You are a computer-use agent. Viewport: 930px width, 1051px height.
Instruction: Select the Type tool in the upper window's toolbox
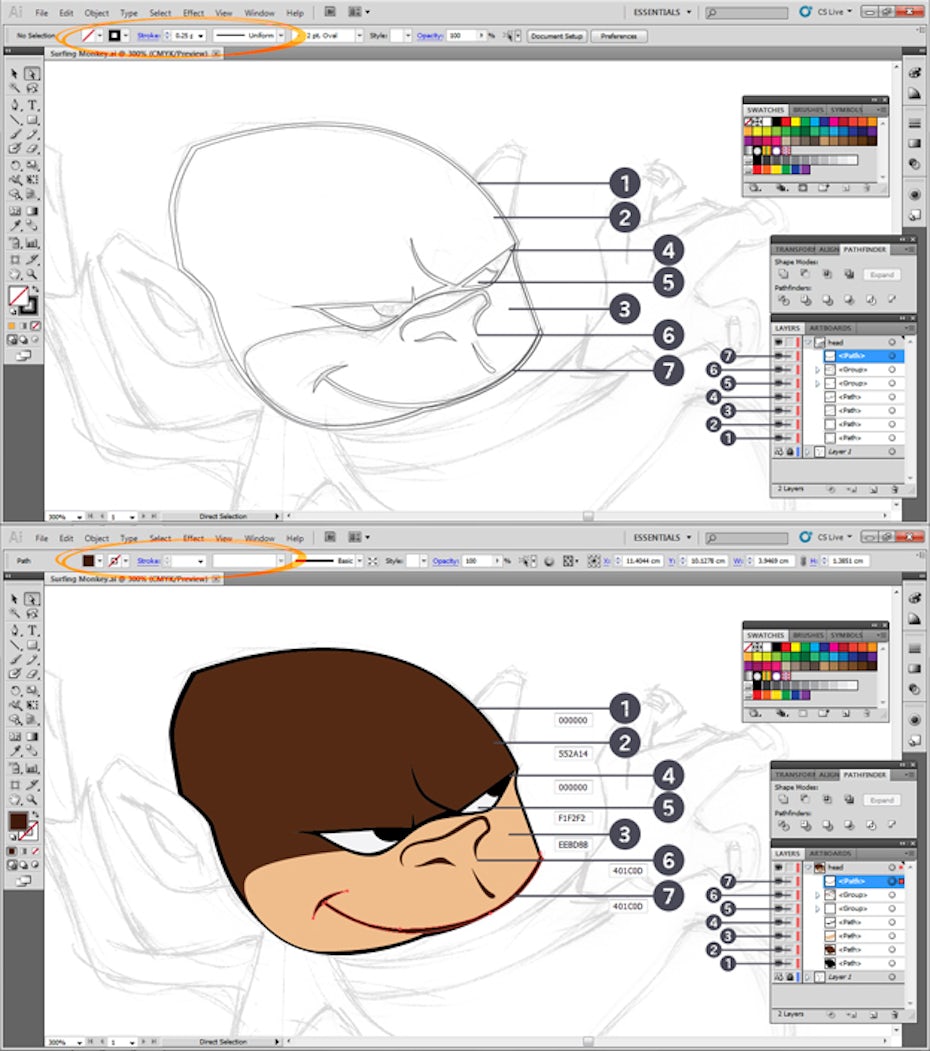[x=33, y=105]
